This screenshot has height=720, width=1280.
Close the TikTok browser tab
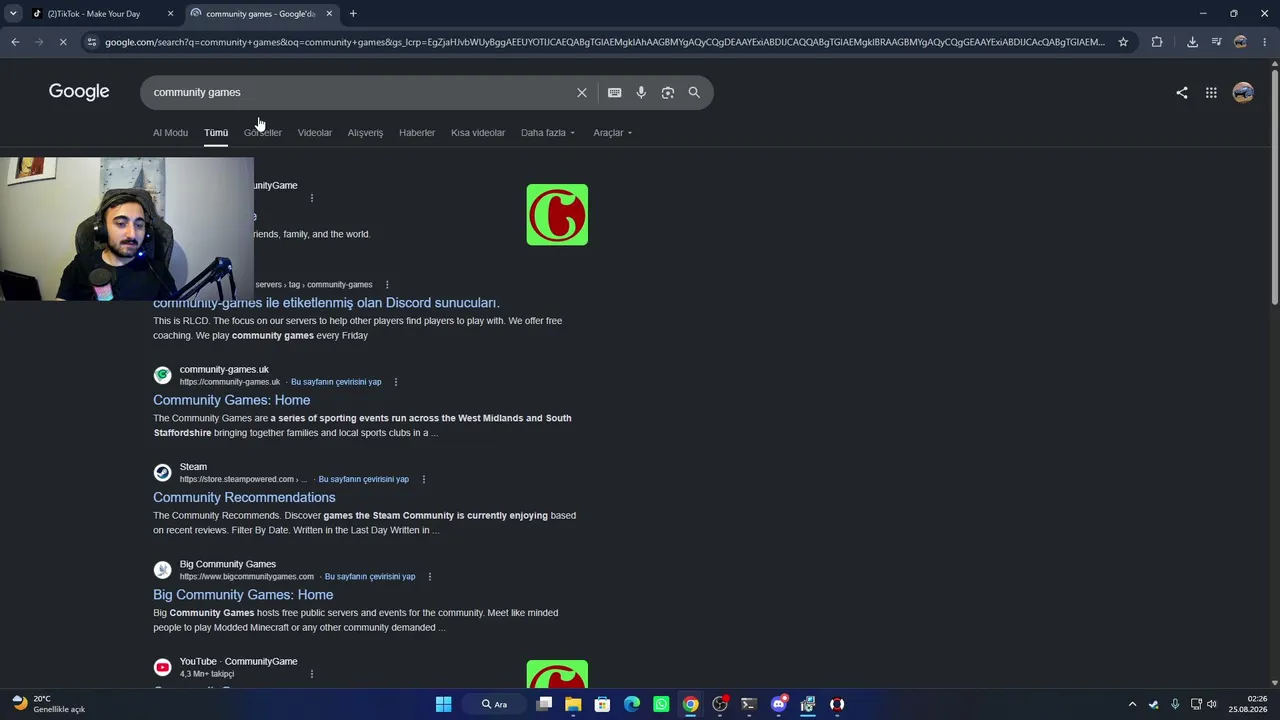point(170,14)
